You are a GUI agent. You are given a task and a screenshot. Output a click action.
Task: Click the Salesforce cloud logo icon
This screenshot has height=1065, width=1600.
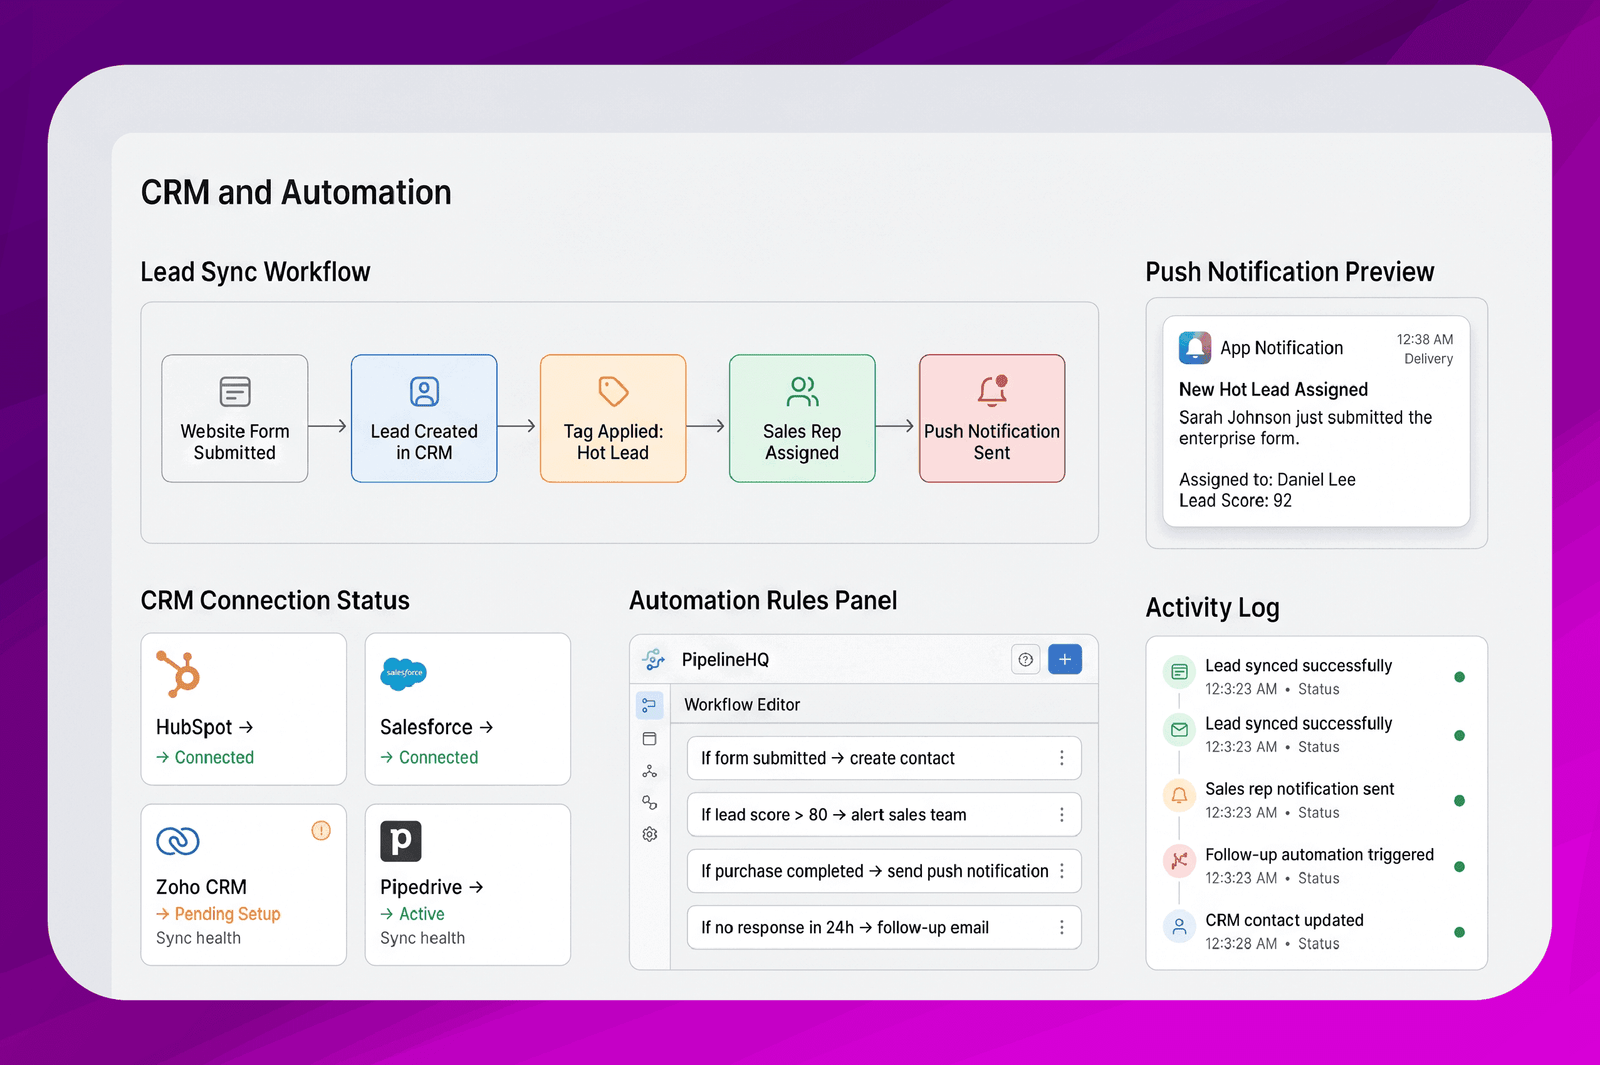click(403, 674)
